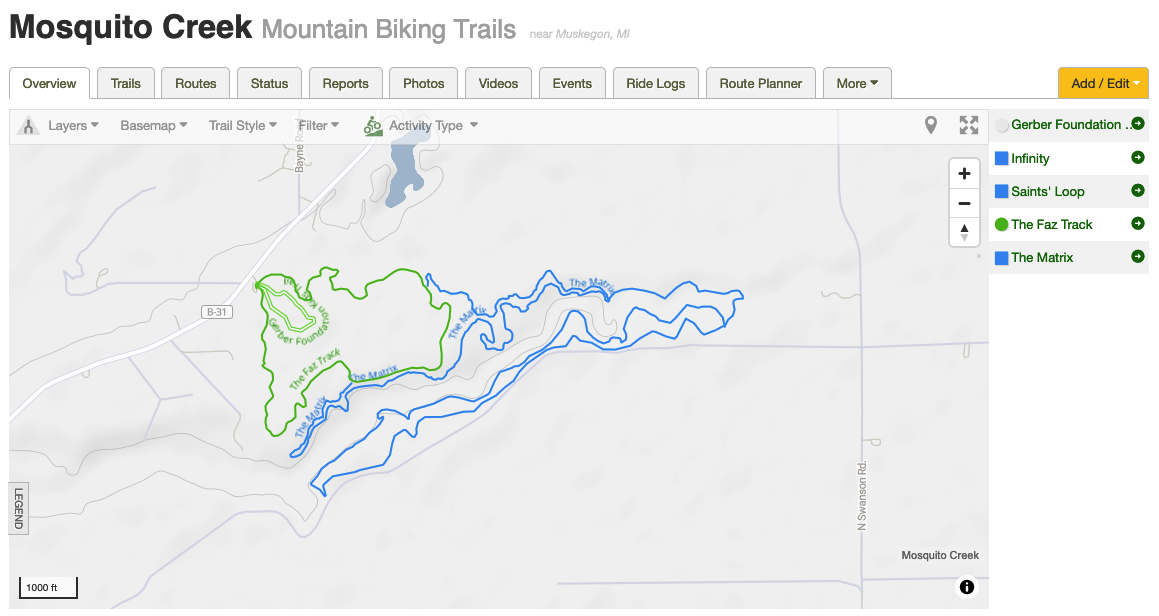Viewport: 1159px width, 616px height.
Task: Click the blue square beside Infinity
Action: point(1001,158)
